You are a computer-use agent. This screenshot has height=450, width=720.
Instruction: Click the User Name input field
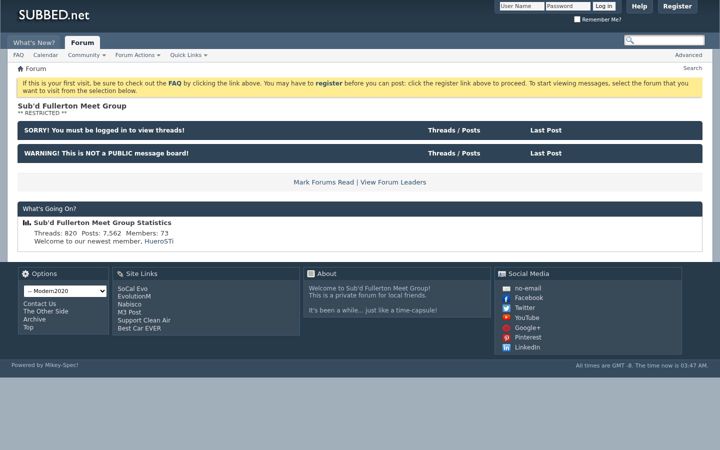522,6
